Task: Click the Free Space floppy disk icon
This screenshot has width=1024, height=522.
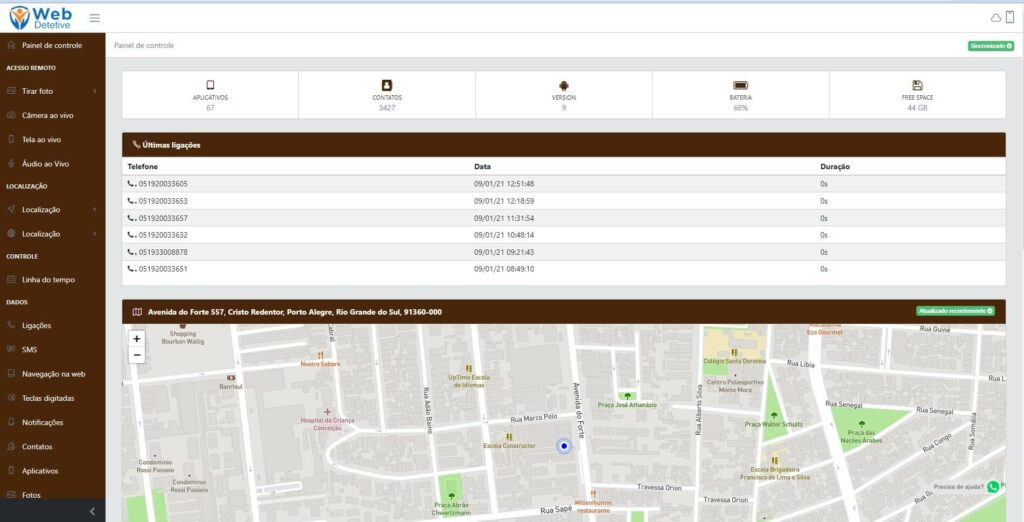Action: click(x=917, y=85)
